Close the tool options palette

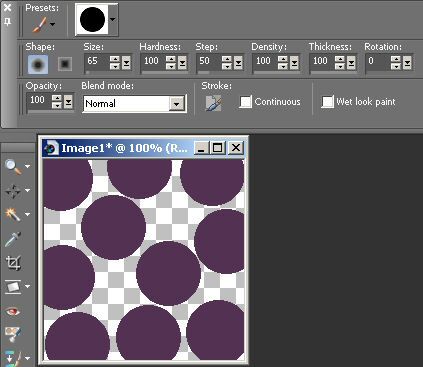tap(7, 7)
